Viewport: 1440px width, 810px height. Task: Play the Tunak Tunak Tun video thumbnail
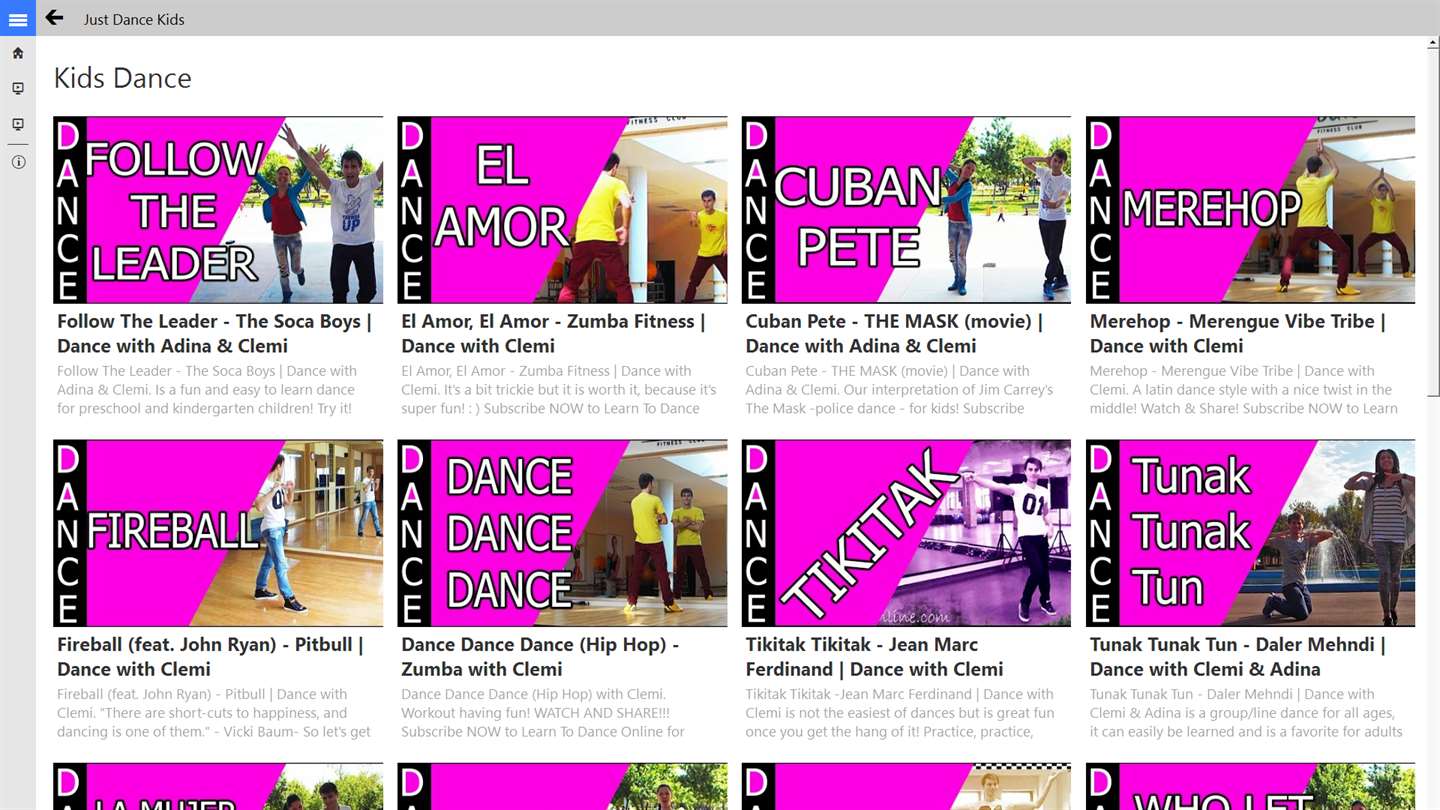[1250, 533]
